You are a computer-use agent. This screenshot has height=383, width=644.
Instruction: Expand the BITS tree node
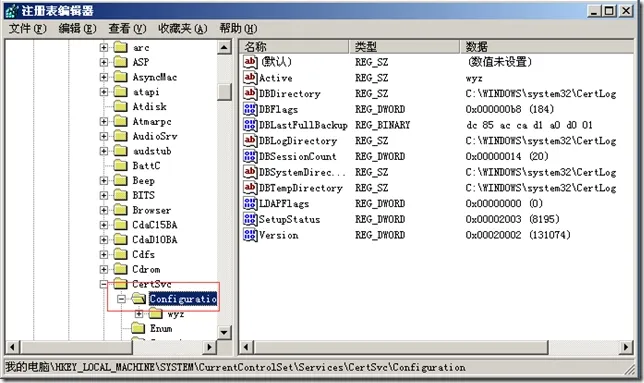pyautogui.click(x=104, y=195)
